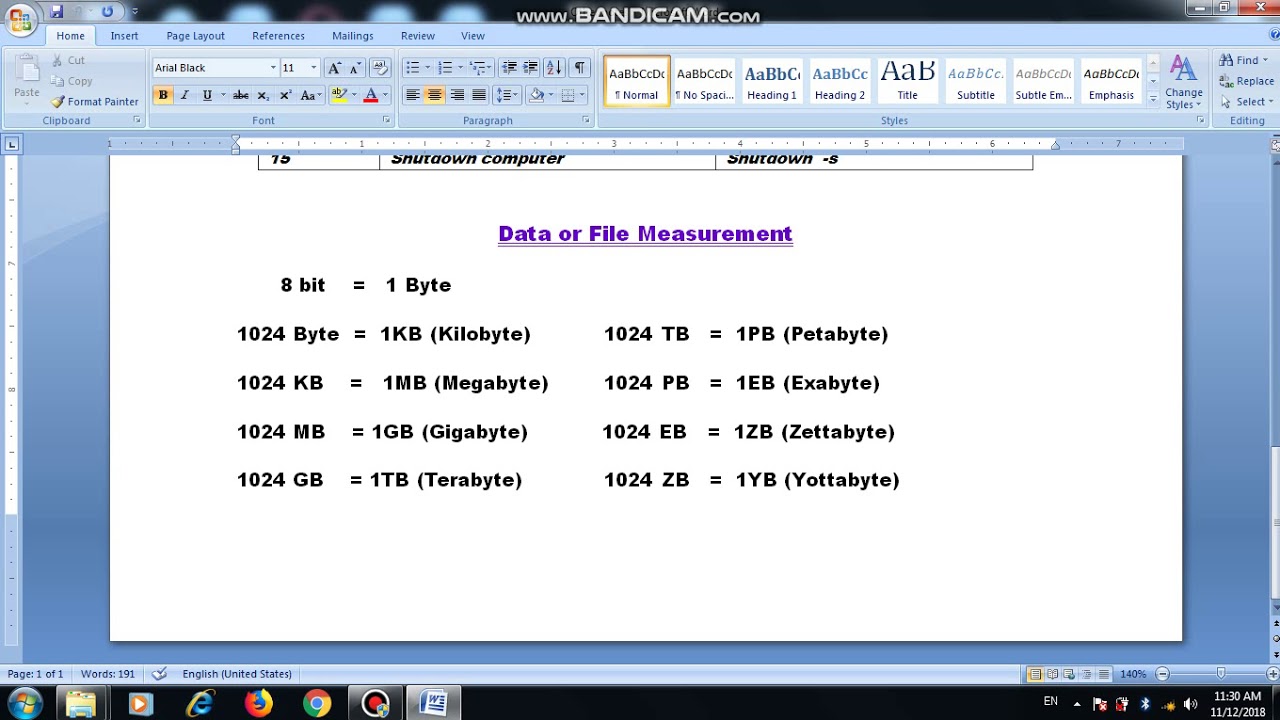Open the Borders dropdown arrow
Screen dimensions: 1280x720
coord(583,95)
